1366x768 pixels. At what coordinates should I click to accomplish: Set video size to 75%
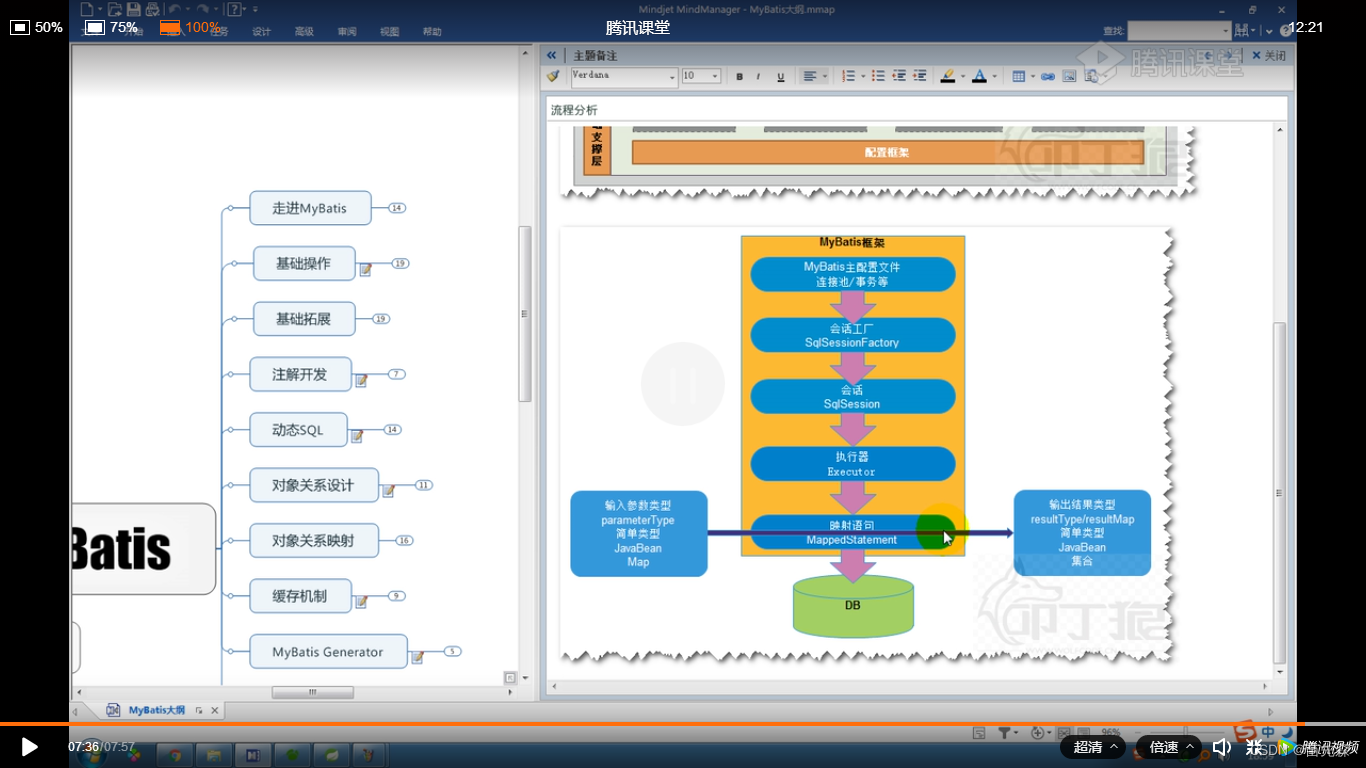click(x=111, y=27)
